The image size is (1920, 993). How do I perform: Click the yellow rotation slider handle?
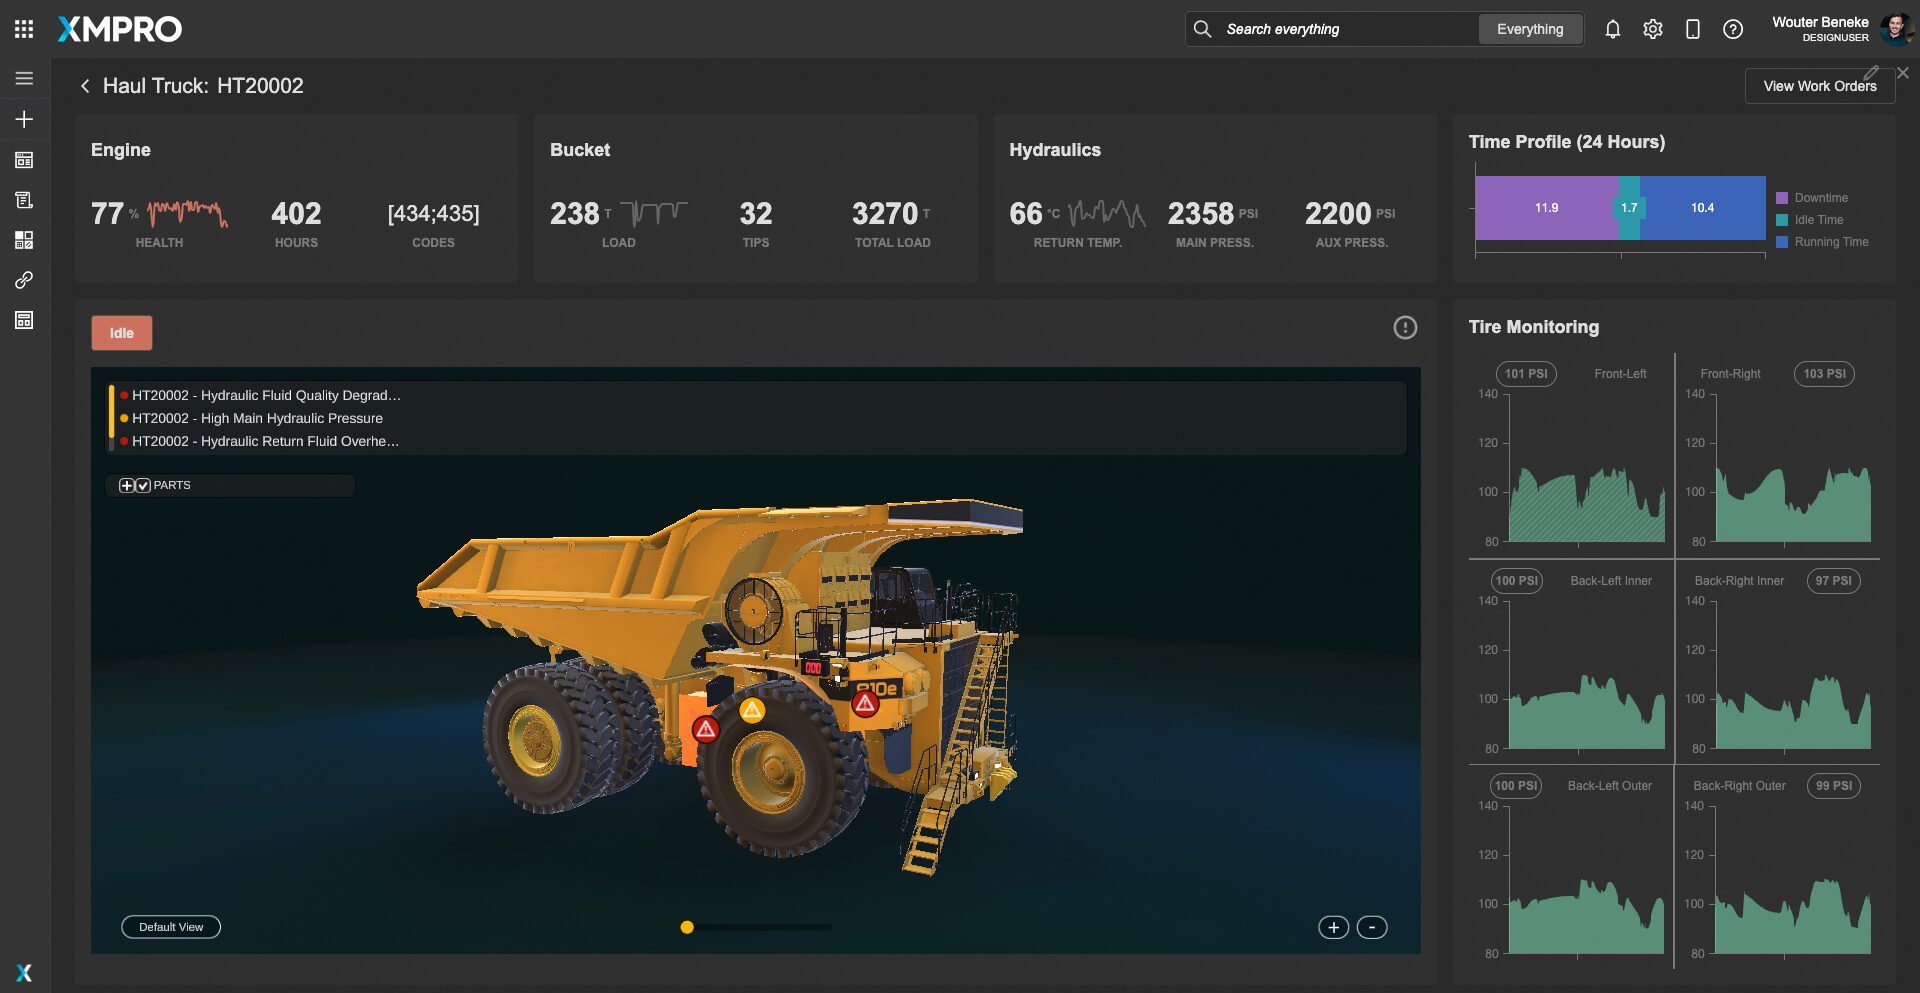pos(687,927)
